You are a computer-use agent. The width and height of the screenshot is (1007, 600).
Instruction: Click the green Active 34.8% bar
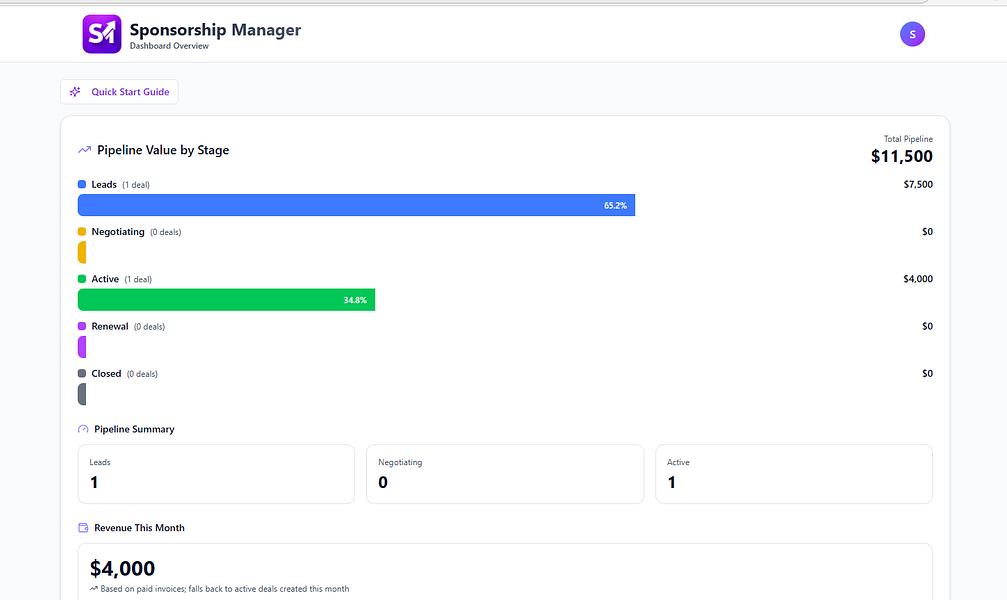[226, 300]
